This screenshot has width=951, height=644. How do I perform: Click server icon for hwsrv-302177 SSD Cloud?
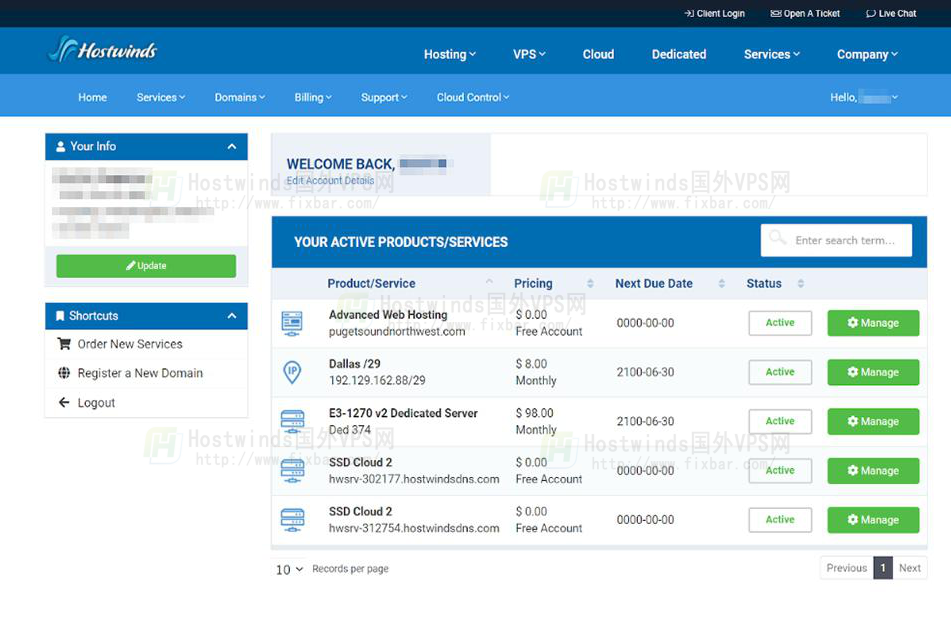(292, 471)
